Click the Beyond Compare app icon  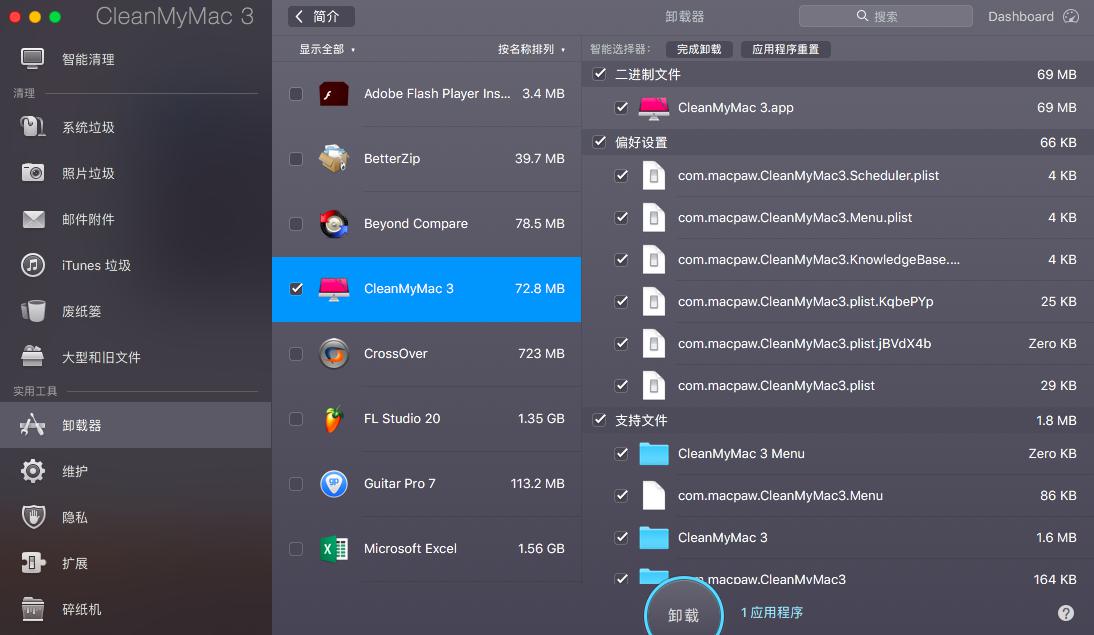[334, 223]
